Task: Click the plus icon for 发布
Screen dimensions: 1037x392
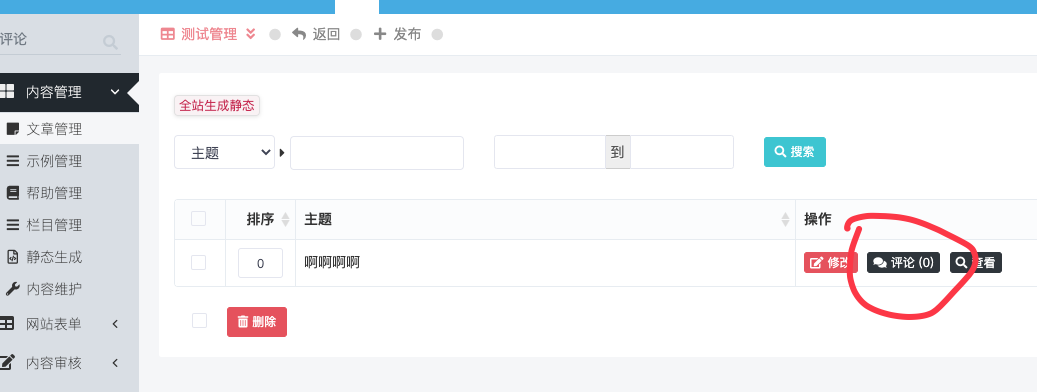Action: (380, 34)
